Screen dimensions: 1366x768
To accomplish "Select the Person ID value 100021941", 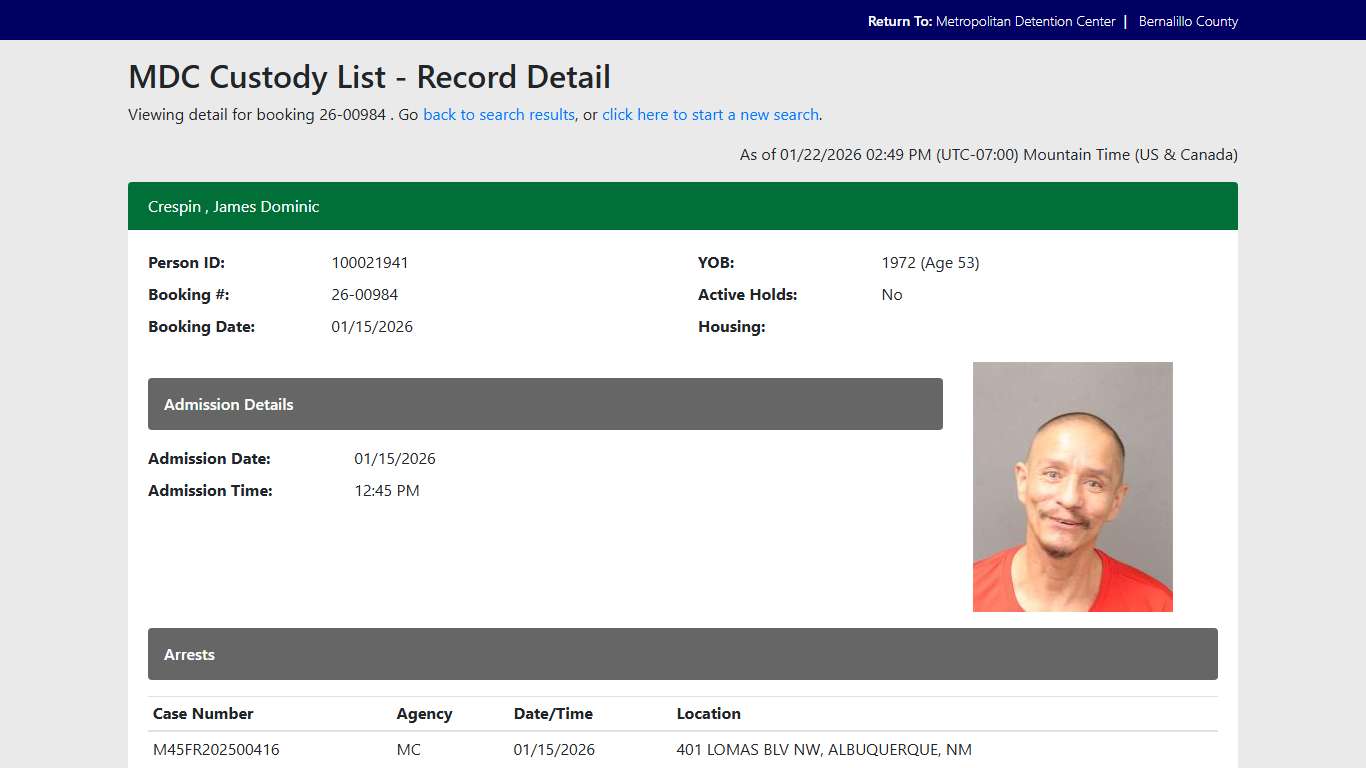I will (x=370, y=262).
